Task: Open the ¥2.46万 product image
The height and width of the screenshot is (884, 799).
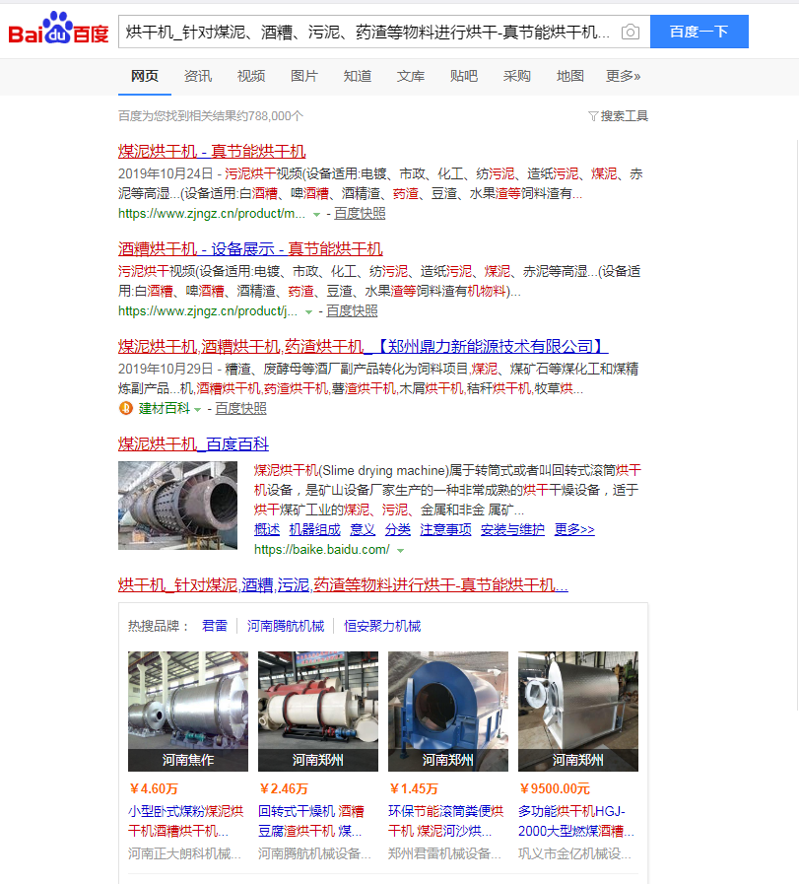Action: tap(318, 711)
